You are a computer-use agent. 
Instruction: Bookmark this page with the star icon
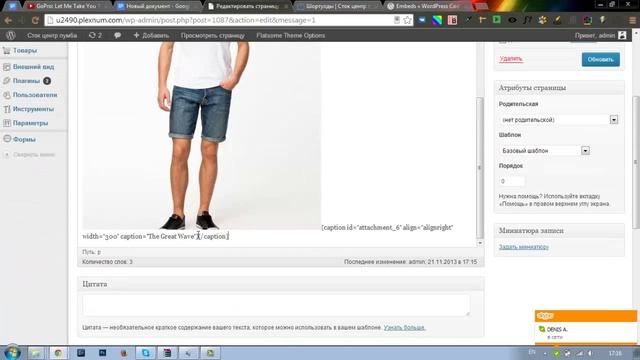point(407,20)
